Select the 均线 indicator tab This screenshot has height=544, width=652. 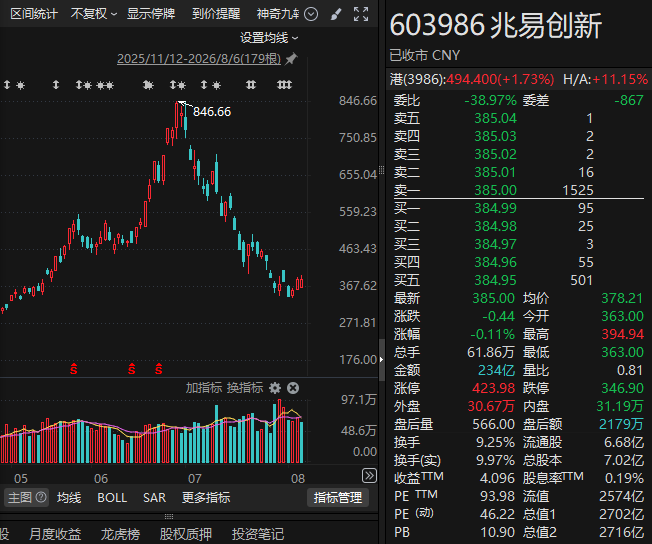pyautogui.click(x=69, y=497)
